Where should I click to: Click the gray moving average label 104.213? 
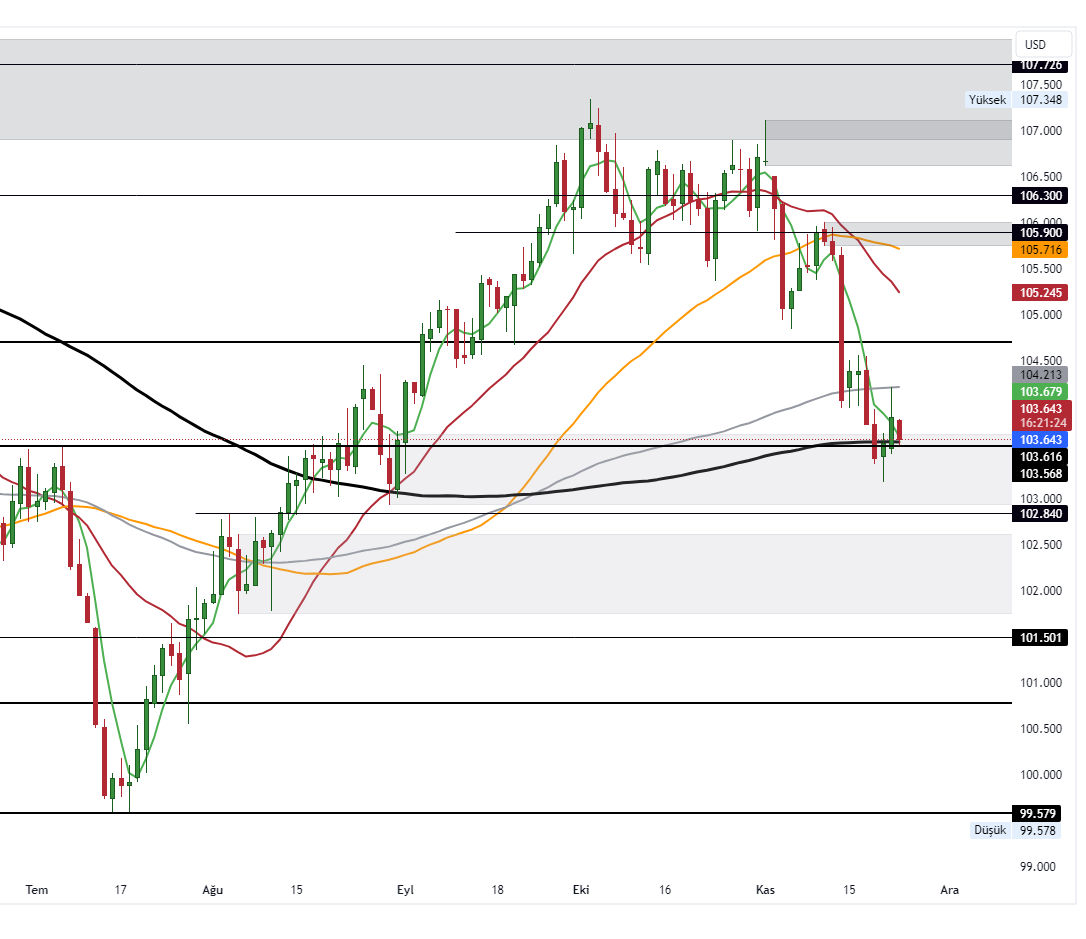pyautogui.click(x=1040, y=376)
